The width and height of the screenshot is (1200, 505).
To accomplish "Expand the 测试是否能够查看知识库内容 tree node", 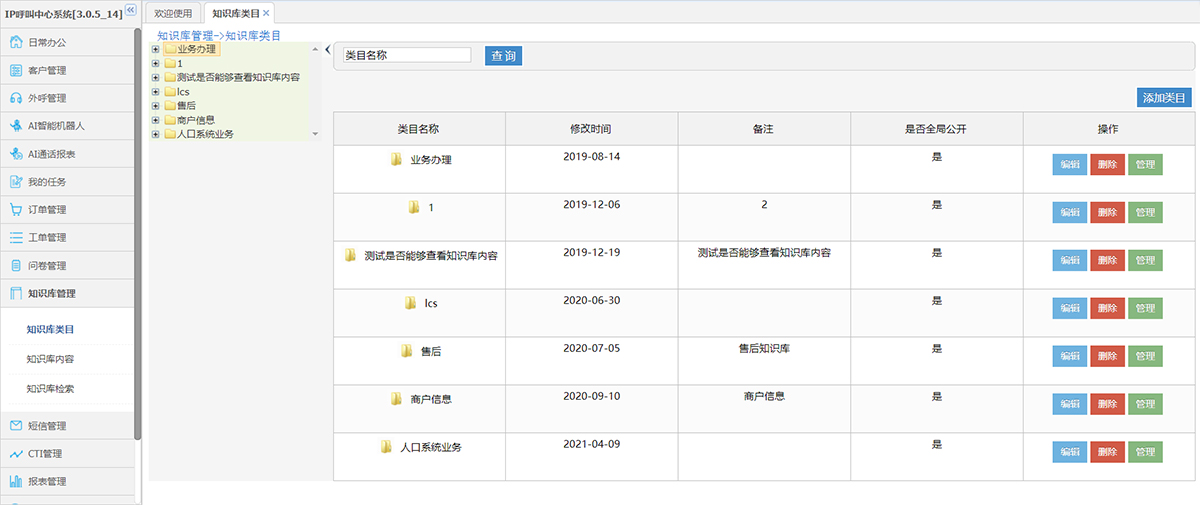I will [155, 77].
